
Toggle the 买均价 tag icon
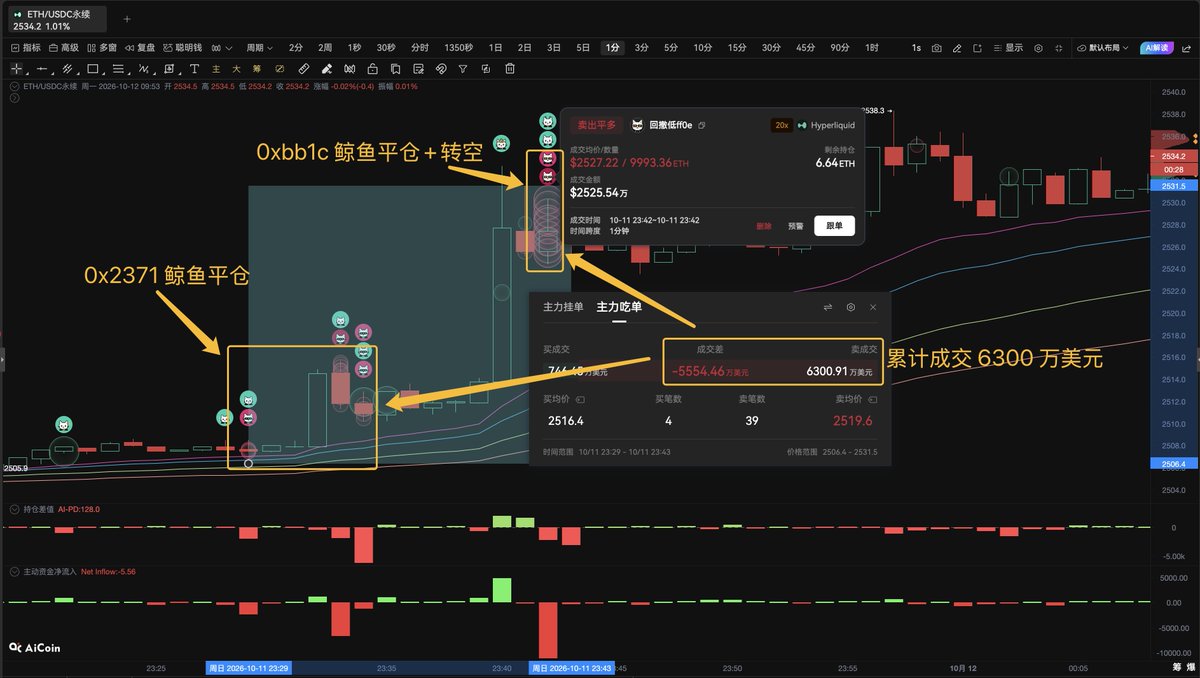tap(581, 400)
